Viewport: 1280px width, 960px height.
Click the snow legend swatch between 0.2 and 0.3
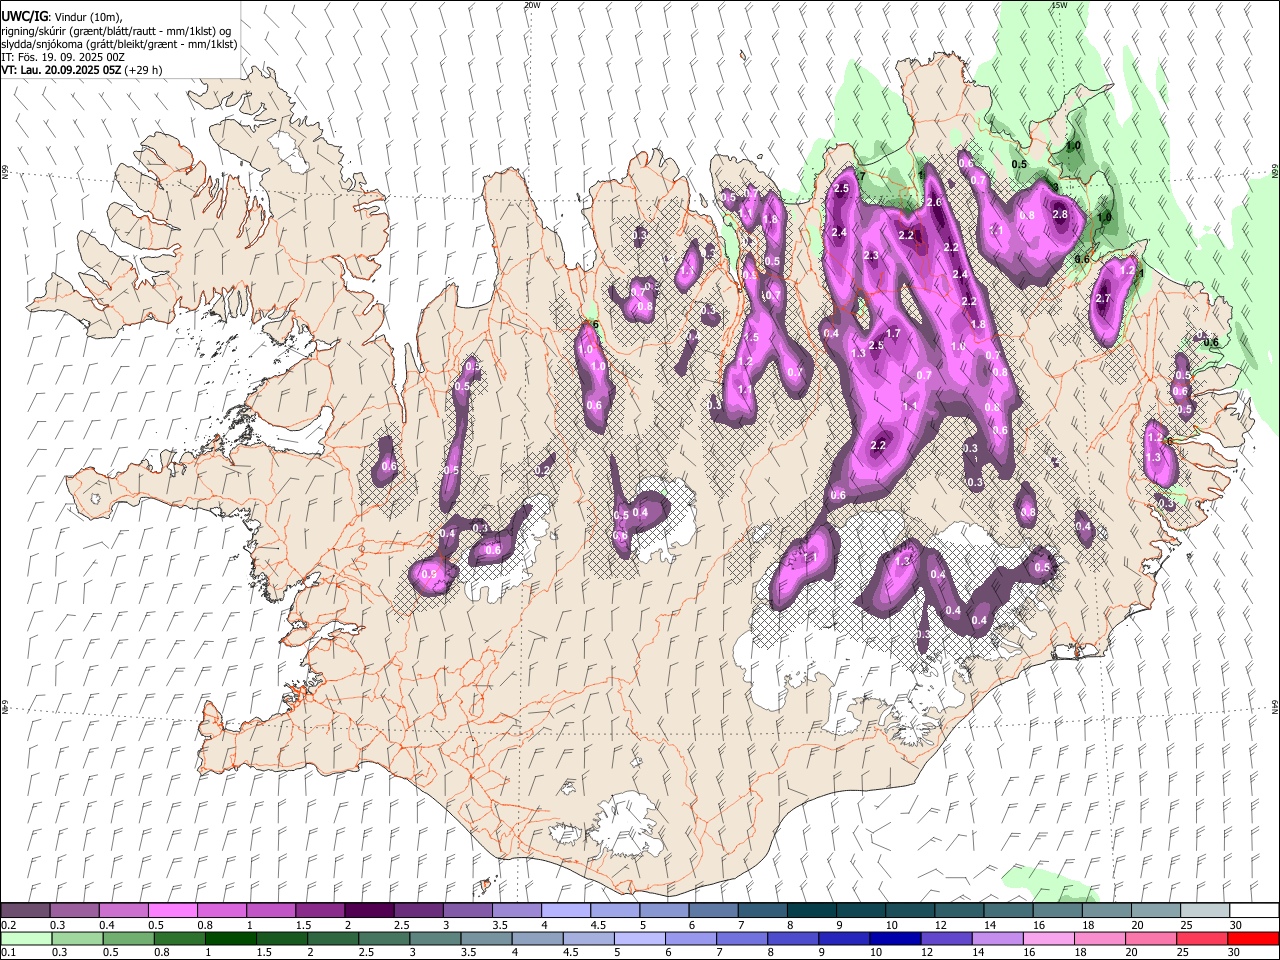coord(26,911)
